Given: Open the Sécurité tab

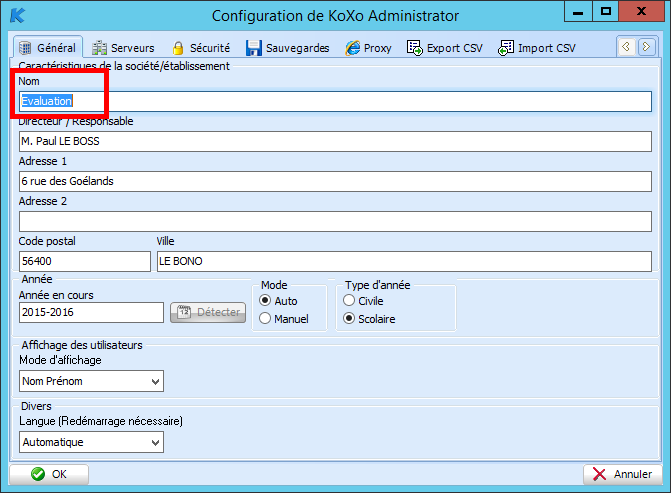Looking at the screenshot, I should [201, 48].
